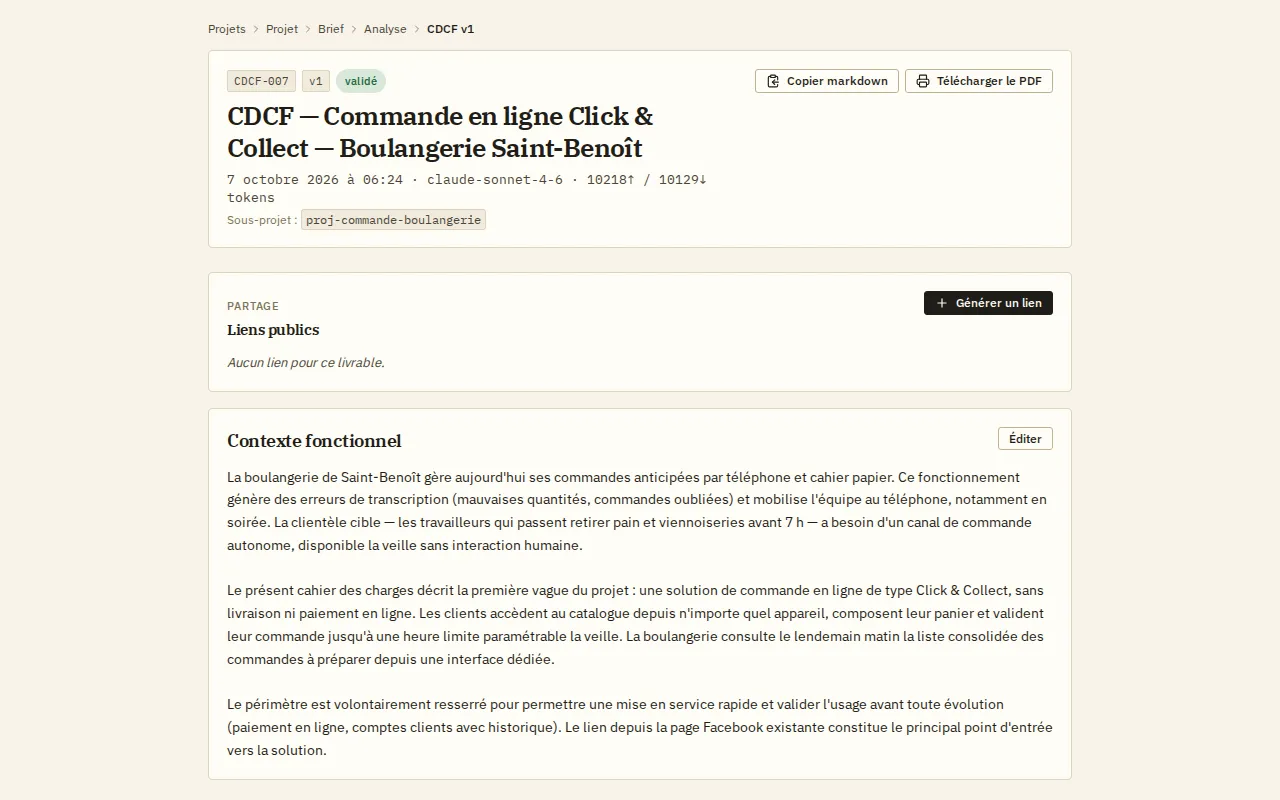Click paragraph starting La boulangerie de Saint-Benoît

tap(640, 511)
